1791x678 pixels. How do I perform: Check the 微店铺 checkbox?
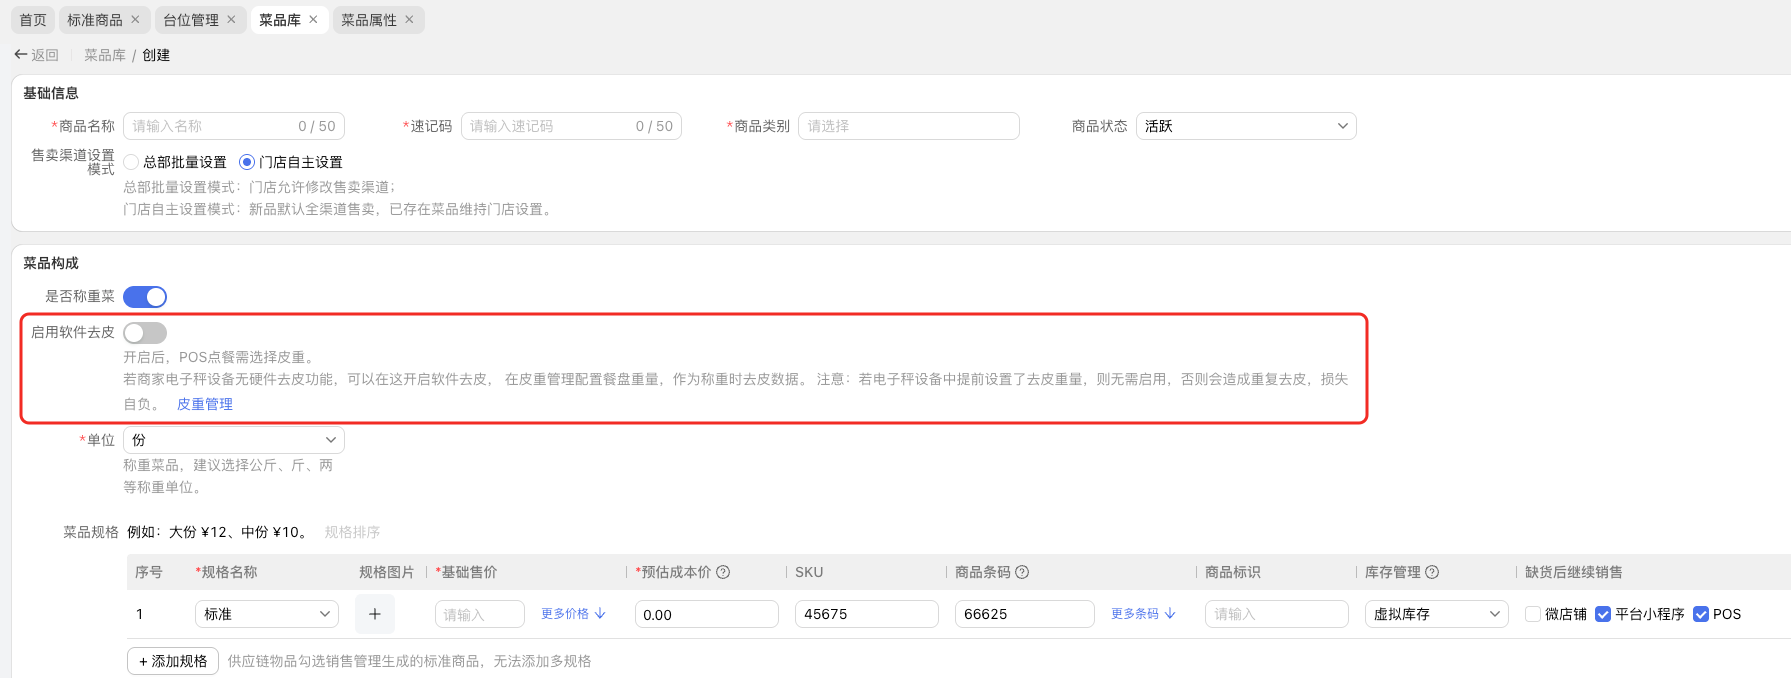point(1533,614)
